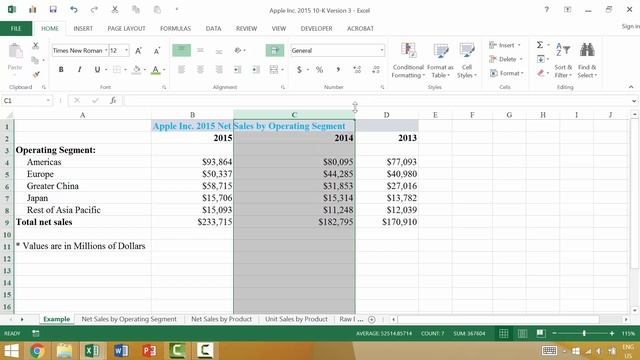
Task: Expand the formula bar
Action: (x=634, y=100)
